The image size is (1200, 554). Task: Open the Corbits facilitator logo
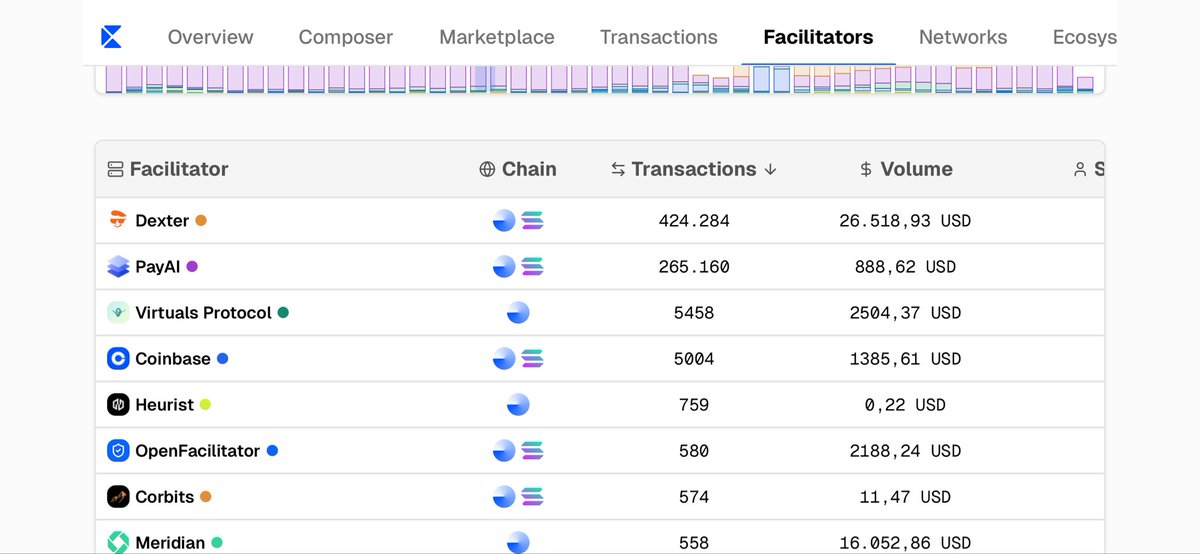pos(118,496)
